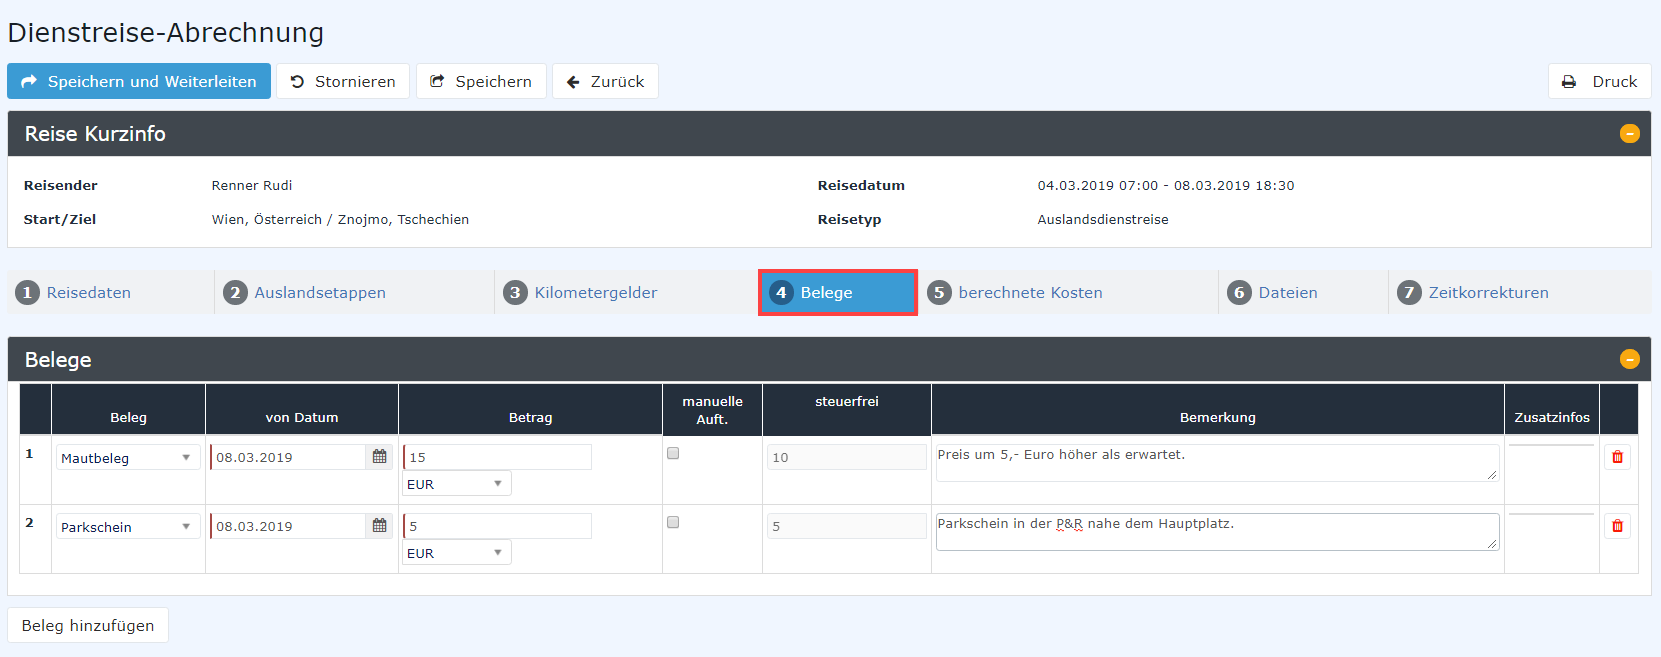Image resolution: width=1661 pixels, height=657 pixels.
Task: Click the manuelle Auft. column header
Action: tap(712, 410)
